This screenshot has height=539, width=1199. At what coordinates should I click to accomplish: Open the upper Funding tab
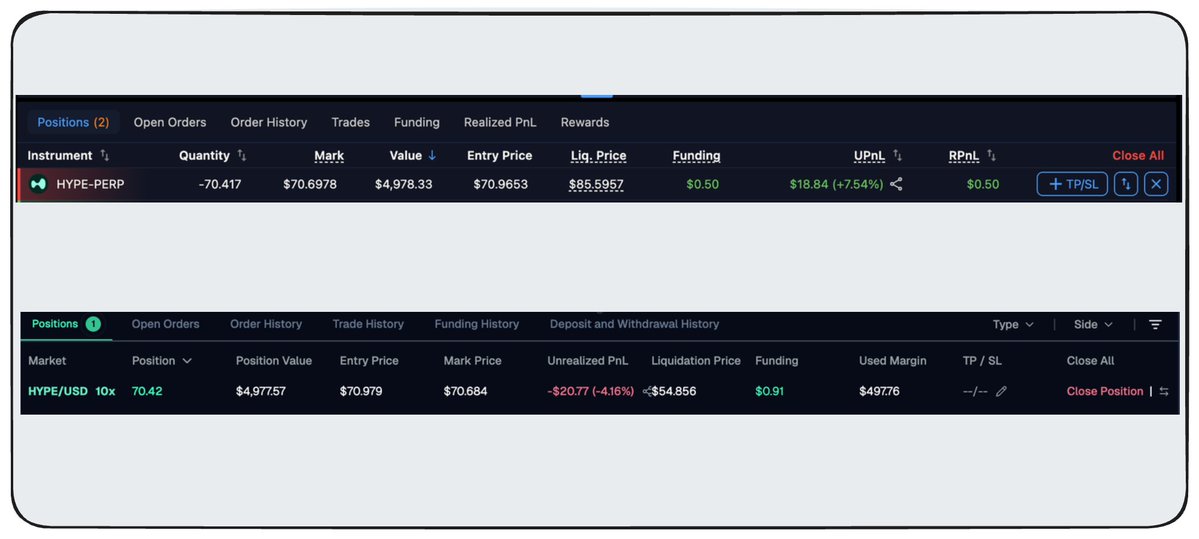[x=417, y=122]
